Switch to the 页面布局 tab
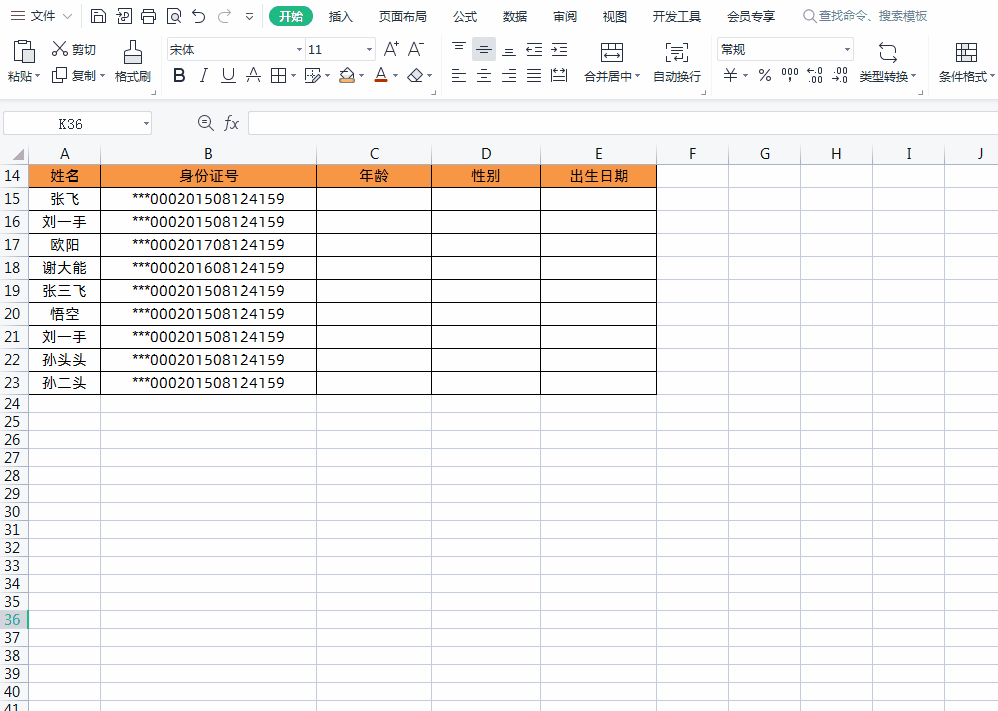The width and height of the screenshot is (998, 711). [x=403, y=17]
